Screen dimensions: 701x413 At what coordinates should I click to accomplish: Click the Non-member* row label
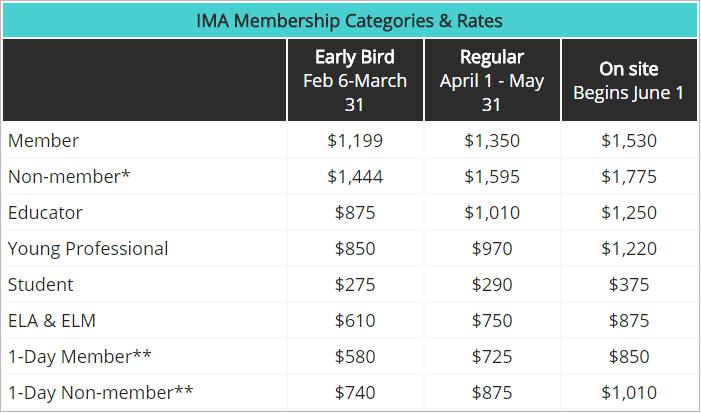69,177
